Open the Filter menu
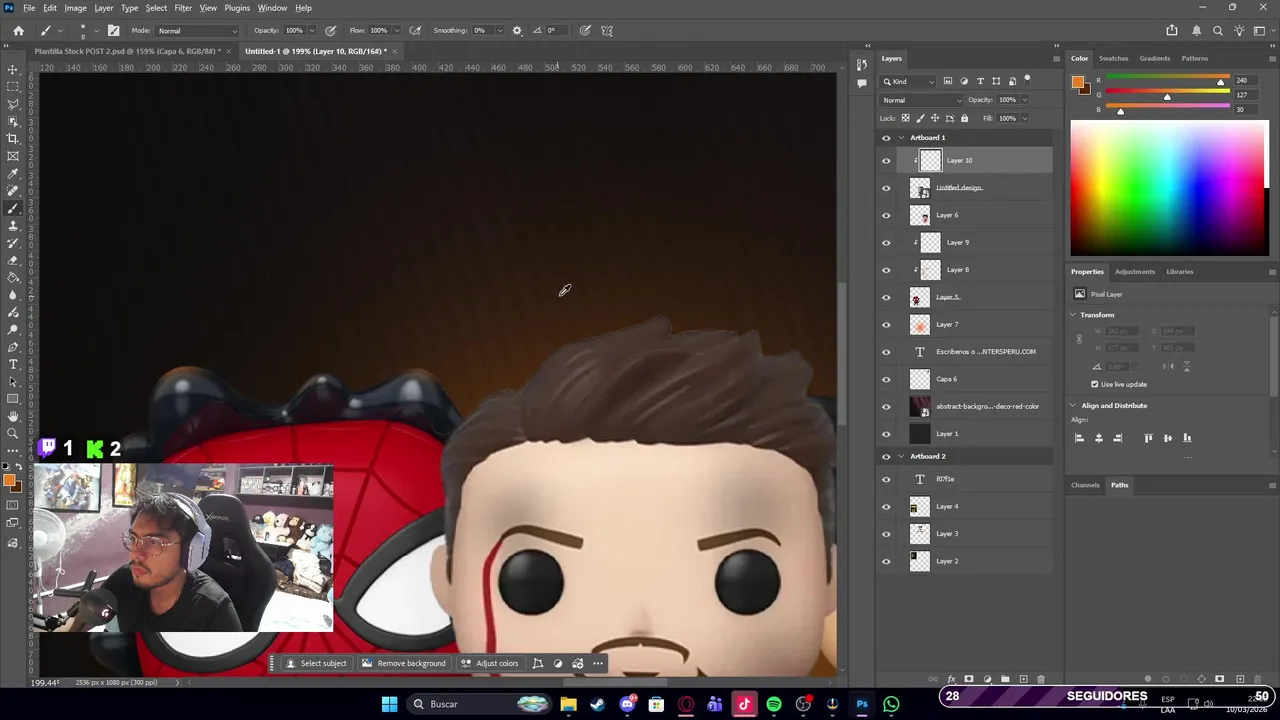Viewport: 1280px width, 720px height. tap(183, 8)
